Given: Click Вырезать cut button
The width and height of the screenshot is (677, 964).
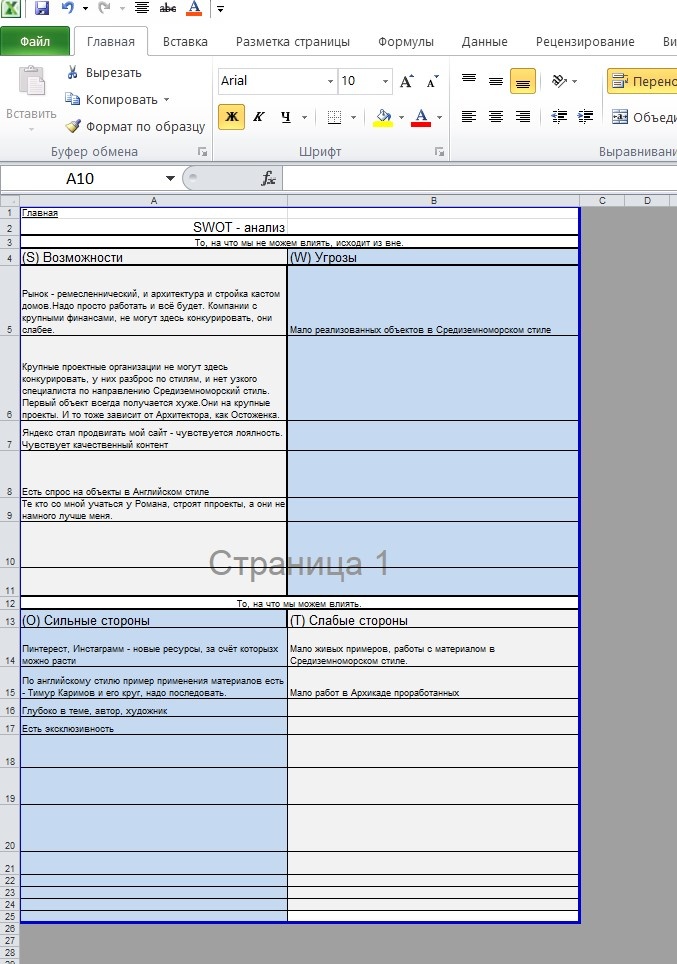Looking at the screenshot, I should click(104, 73).
